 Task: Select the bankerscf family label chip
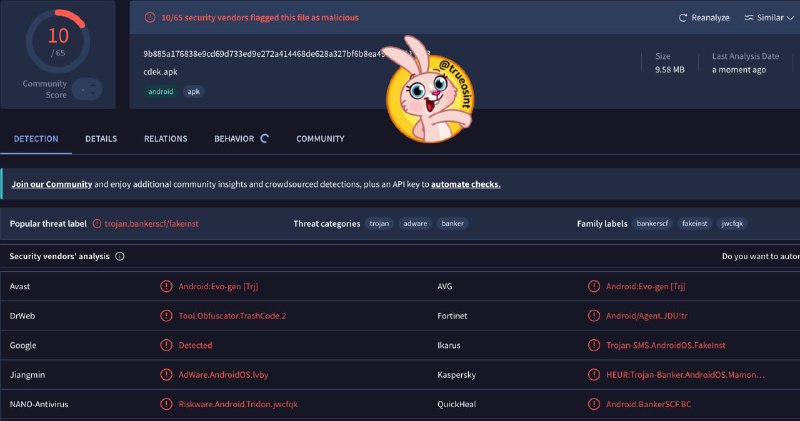tap(652, 224)
